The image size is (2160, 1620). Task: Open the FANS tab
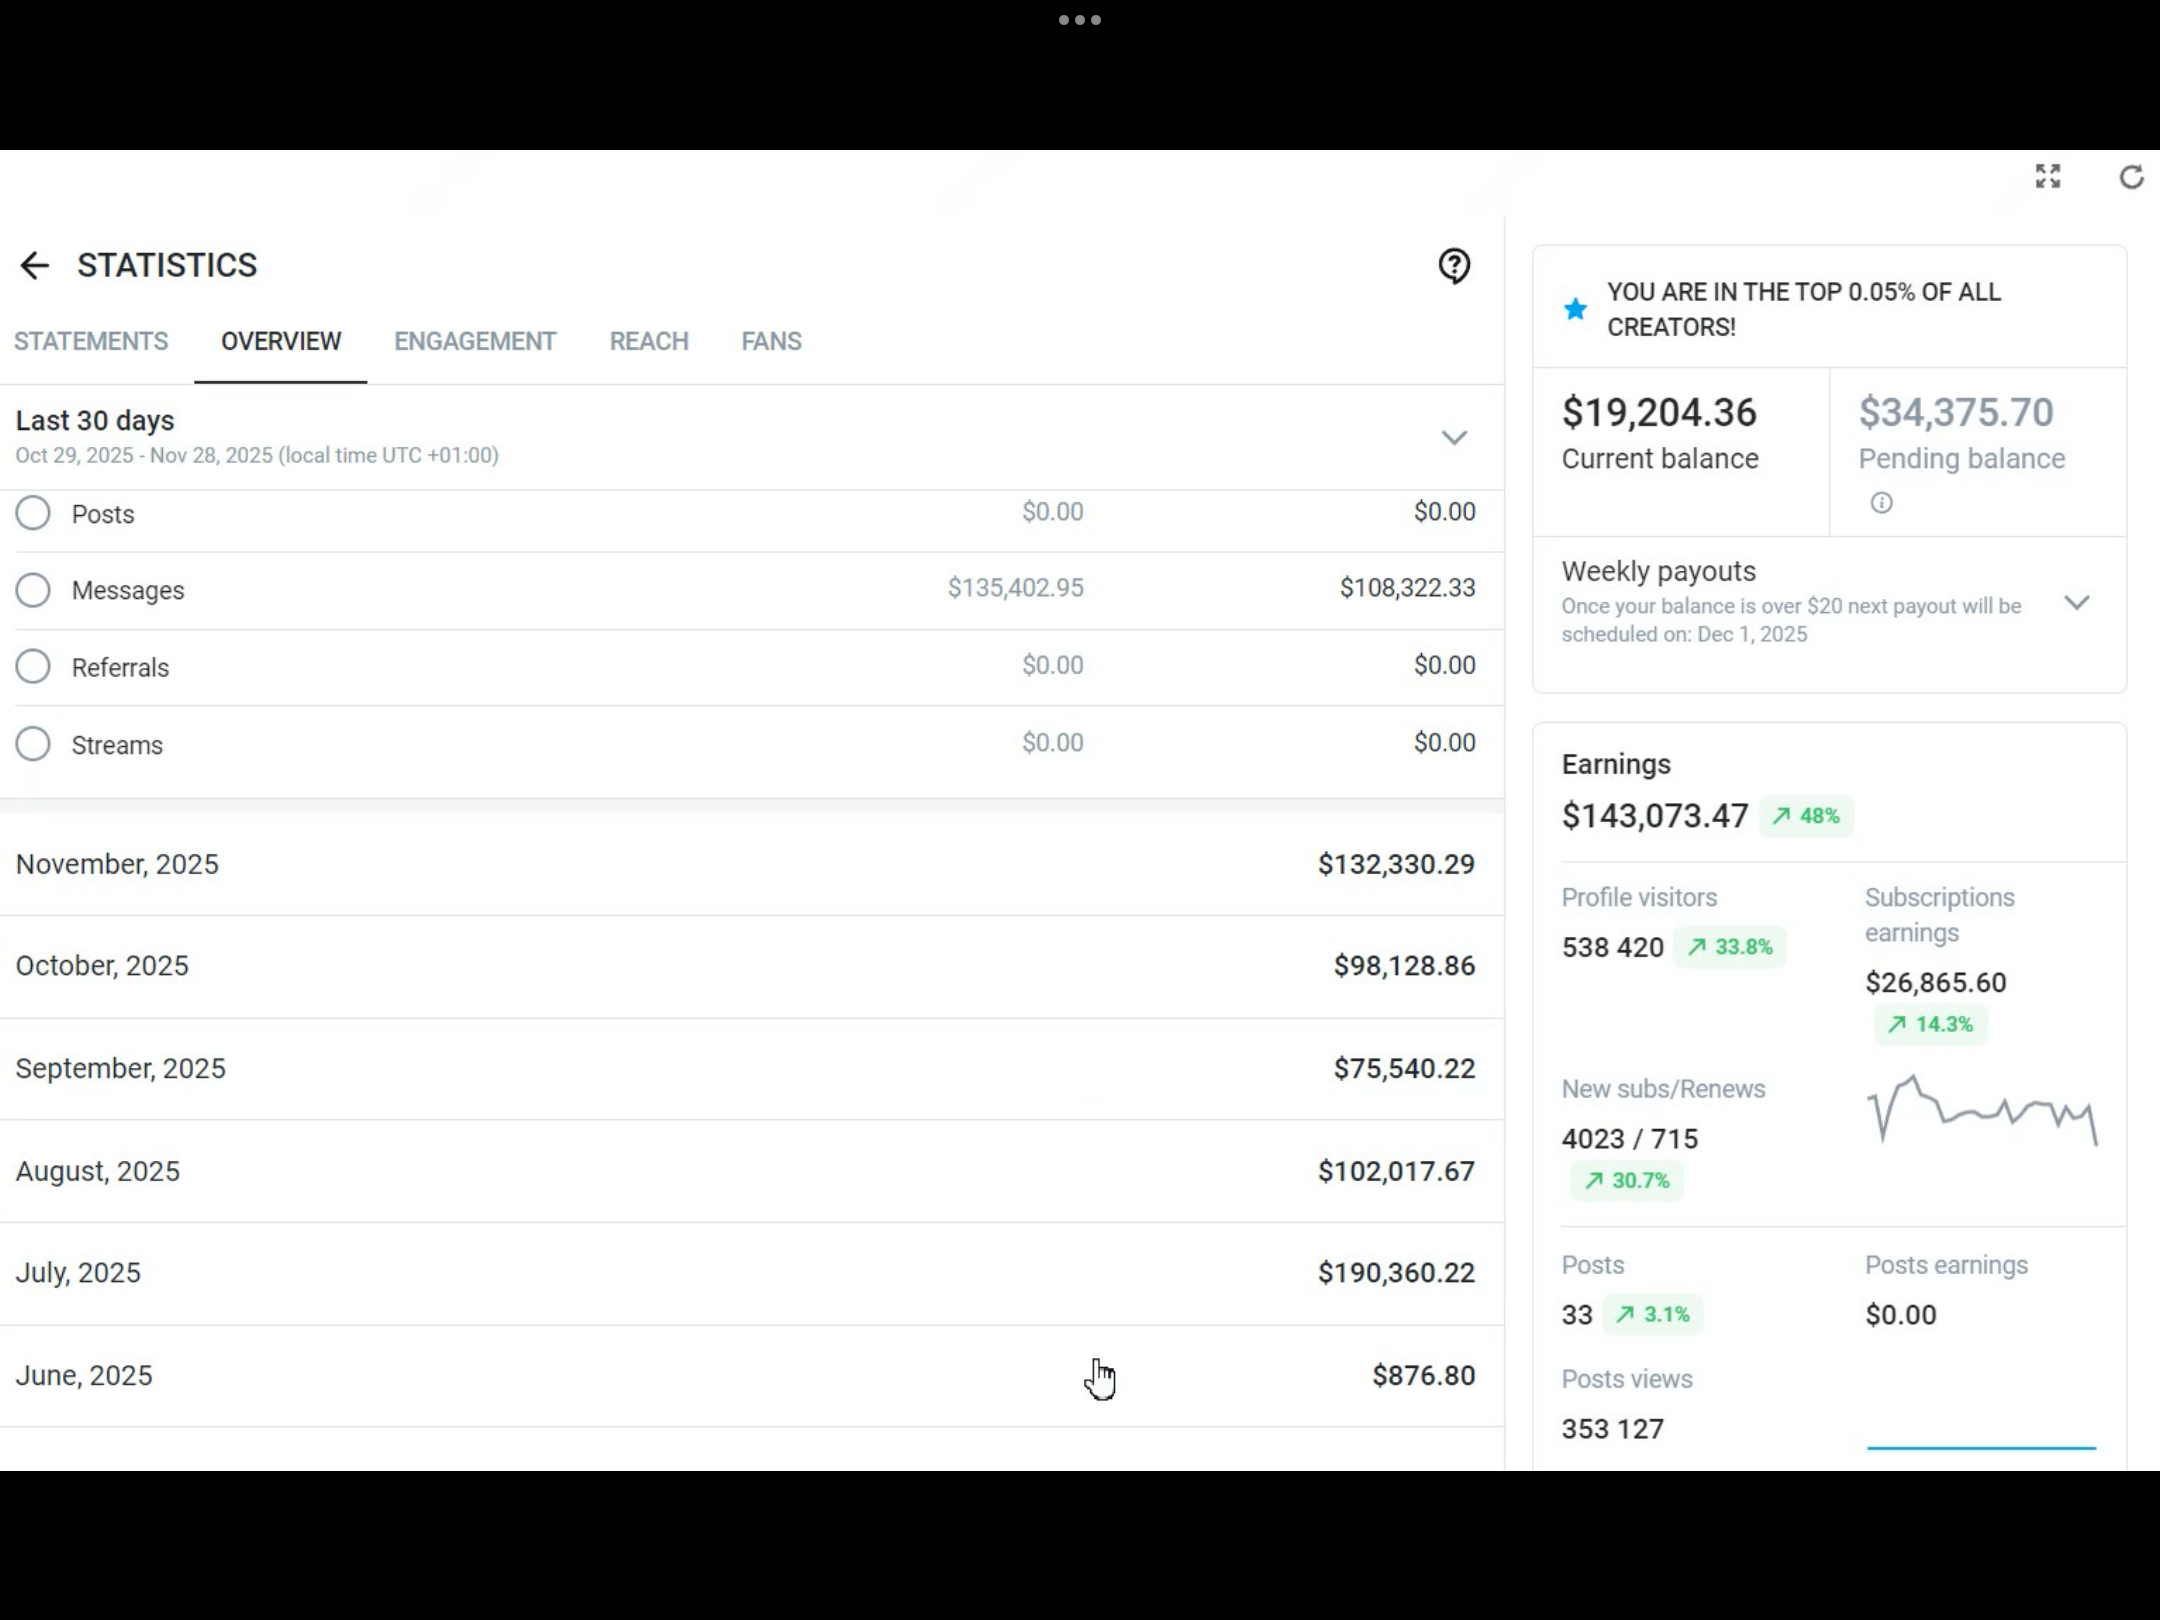click(x=771, y=342)
